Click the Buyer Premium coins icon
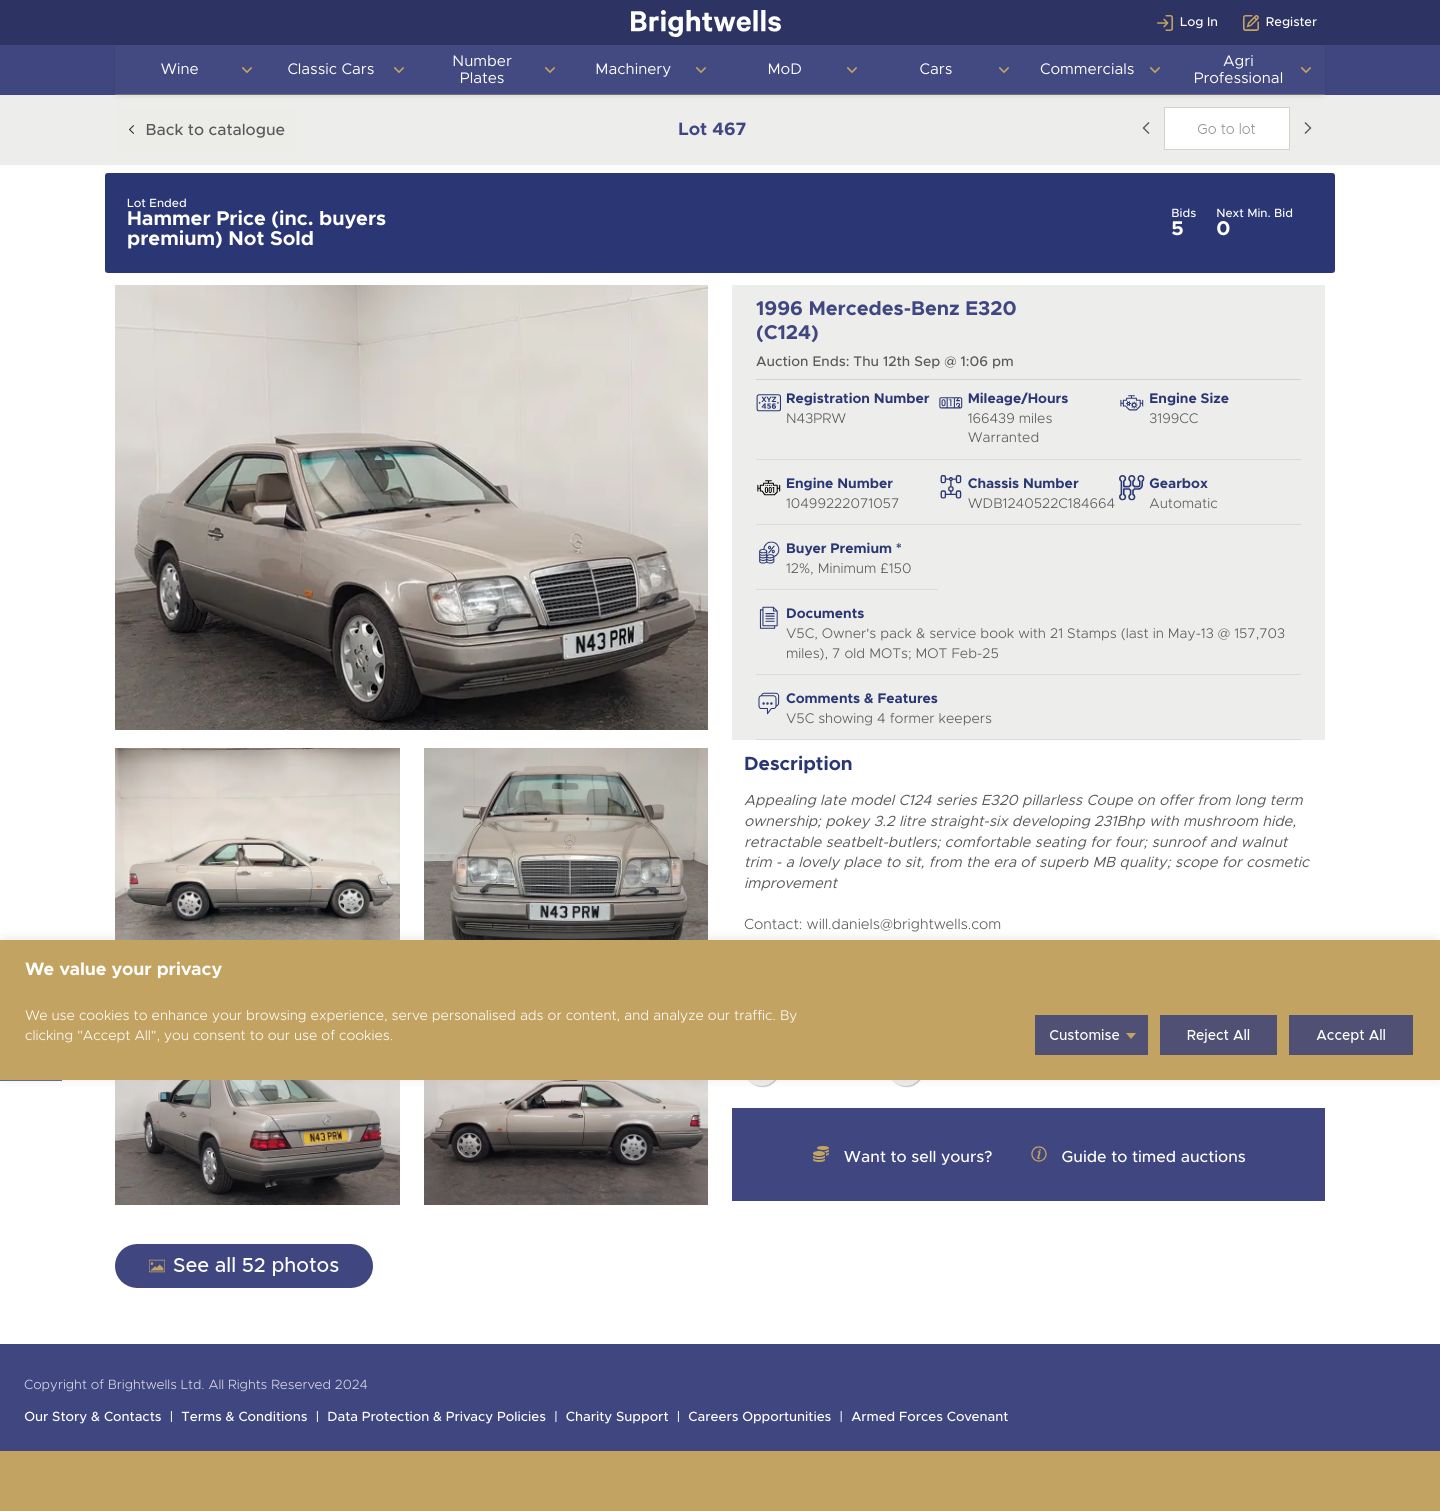 [x=768, y=553]
